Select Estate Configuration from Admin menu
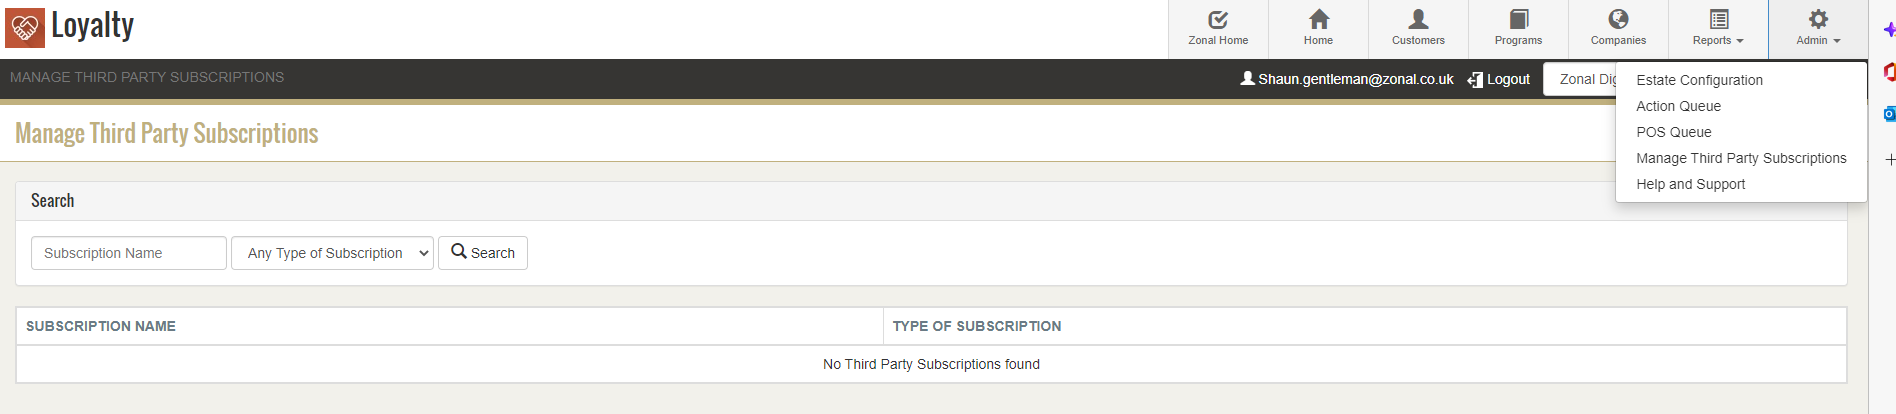This screenshot has height=414, width=1896. pos(1699,80)
